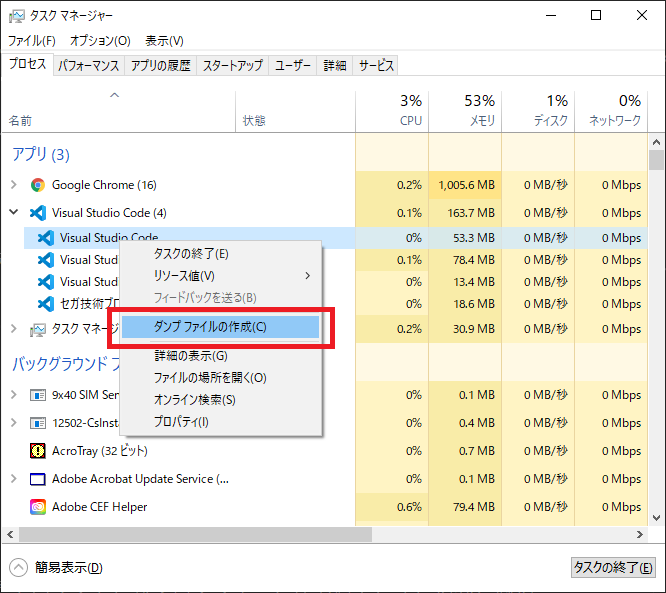Click the selected Visual Studio Code child icon
The image size is (666, 593).
click(46, 238)
